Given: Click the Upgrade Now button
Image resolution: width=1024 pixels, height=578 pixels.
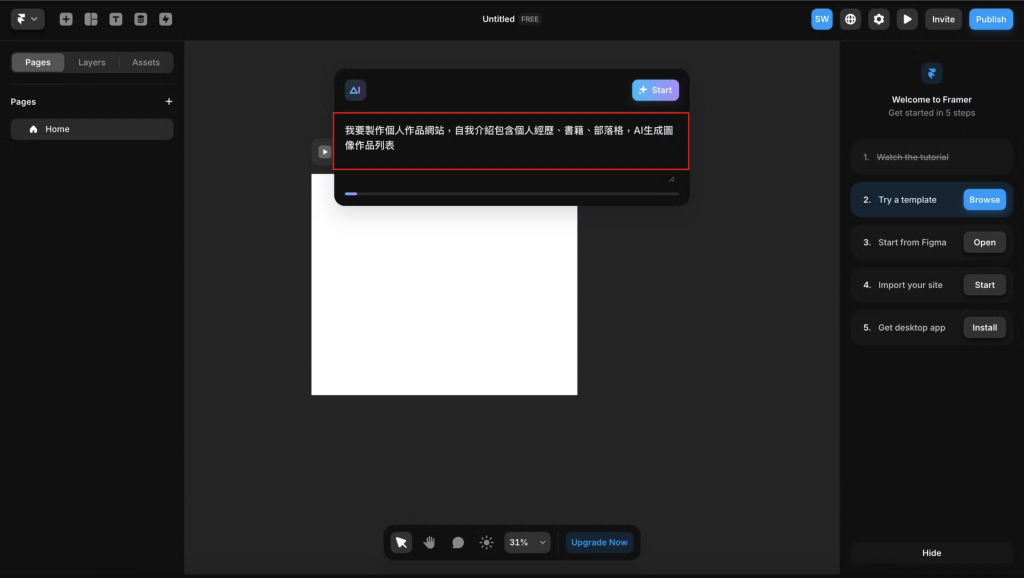Looking at the screenshot, I should click(x=599, y=542).
